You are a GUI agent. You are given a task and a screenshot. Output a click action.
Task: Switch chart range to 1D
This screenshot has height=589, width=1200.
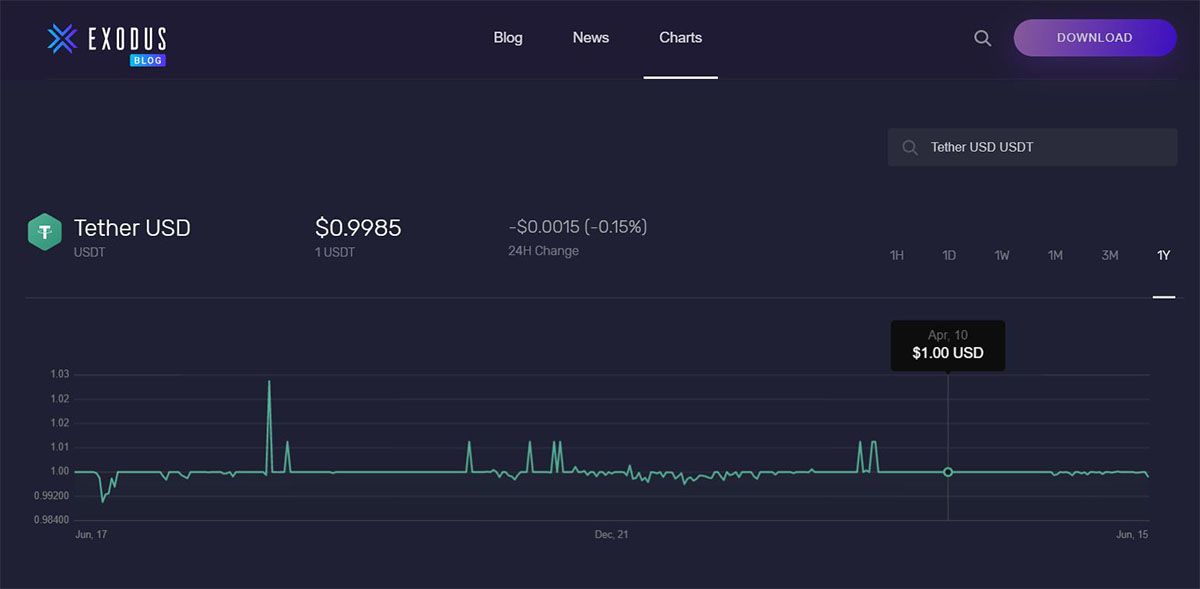click(949, 255)
